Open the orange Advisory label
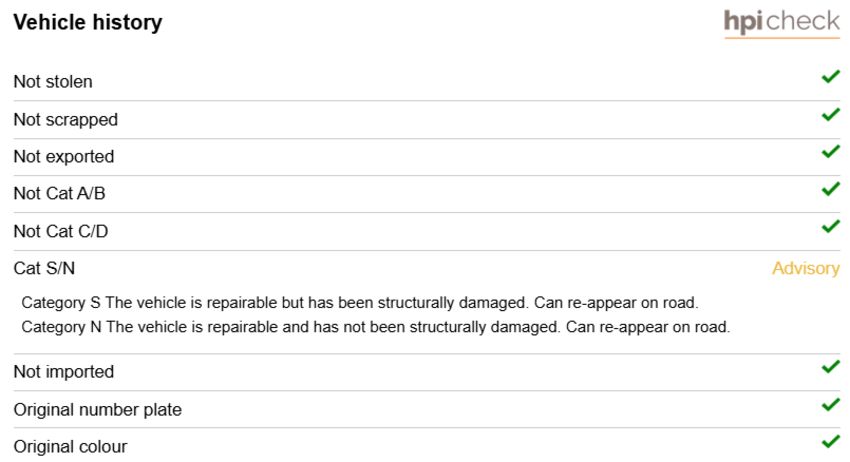850x462 pixels. [806, 268]
